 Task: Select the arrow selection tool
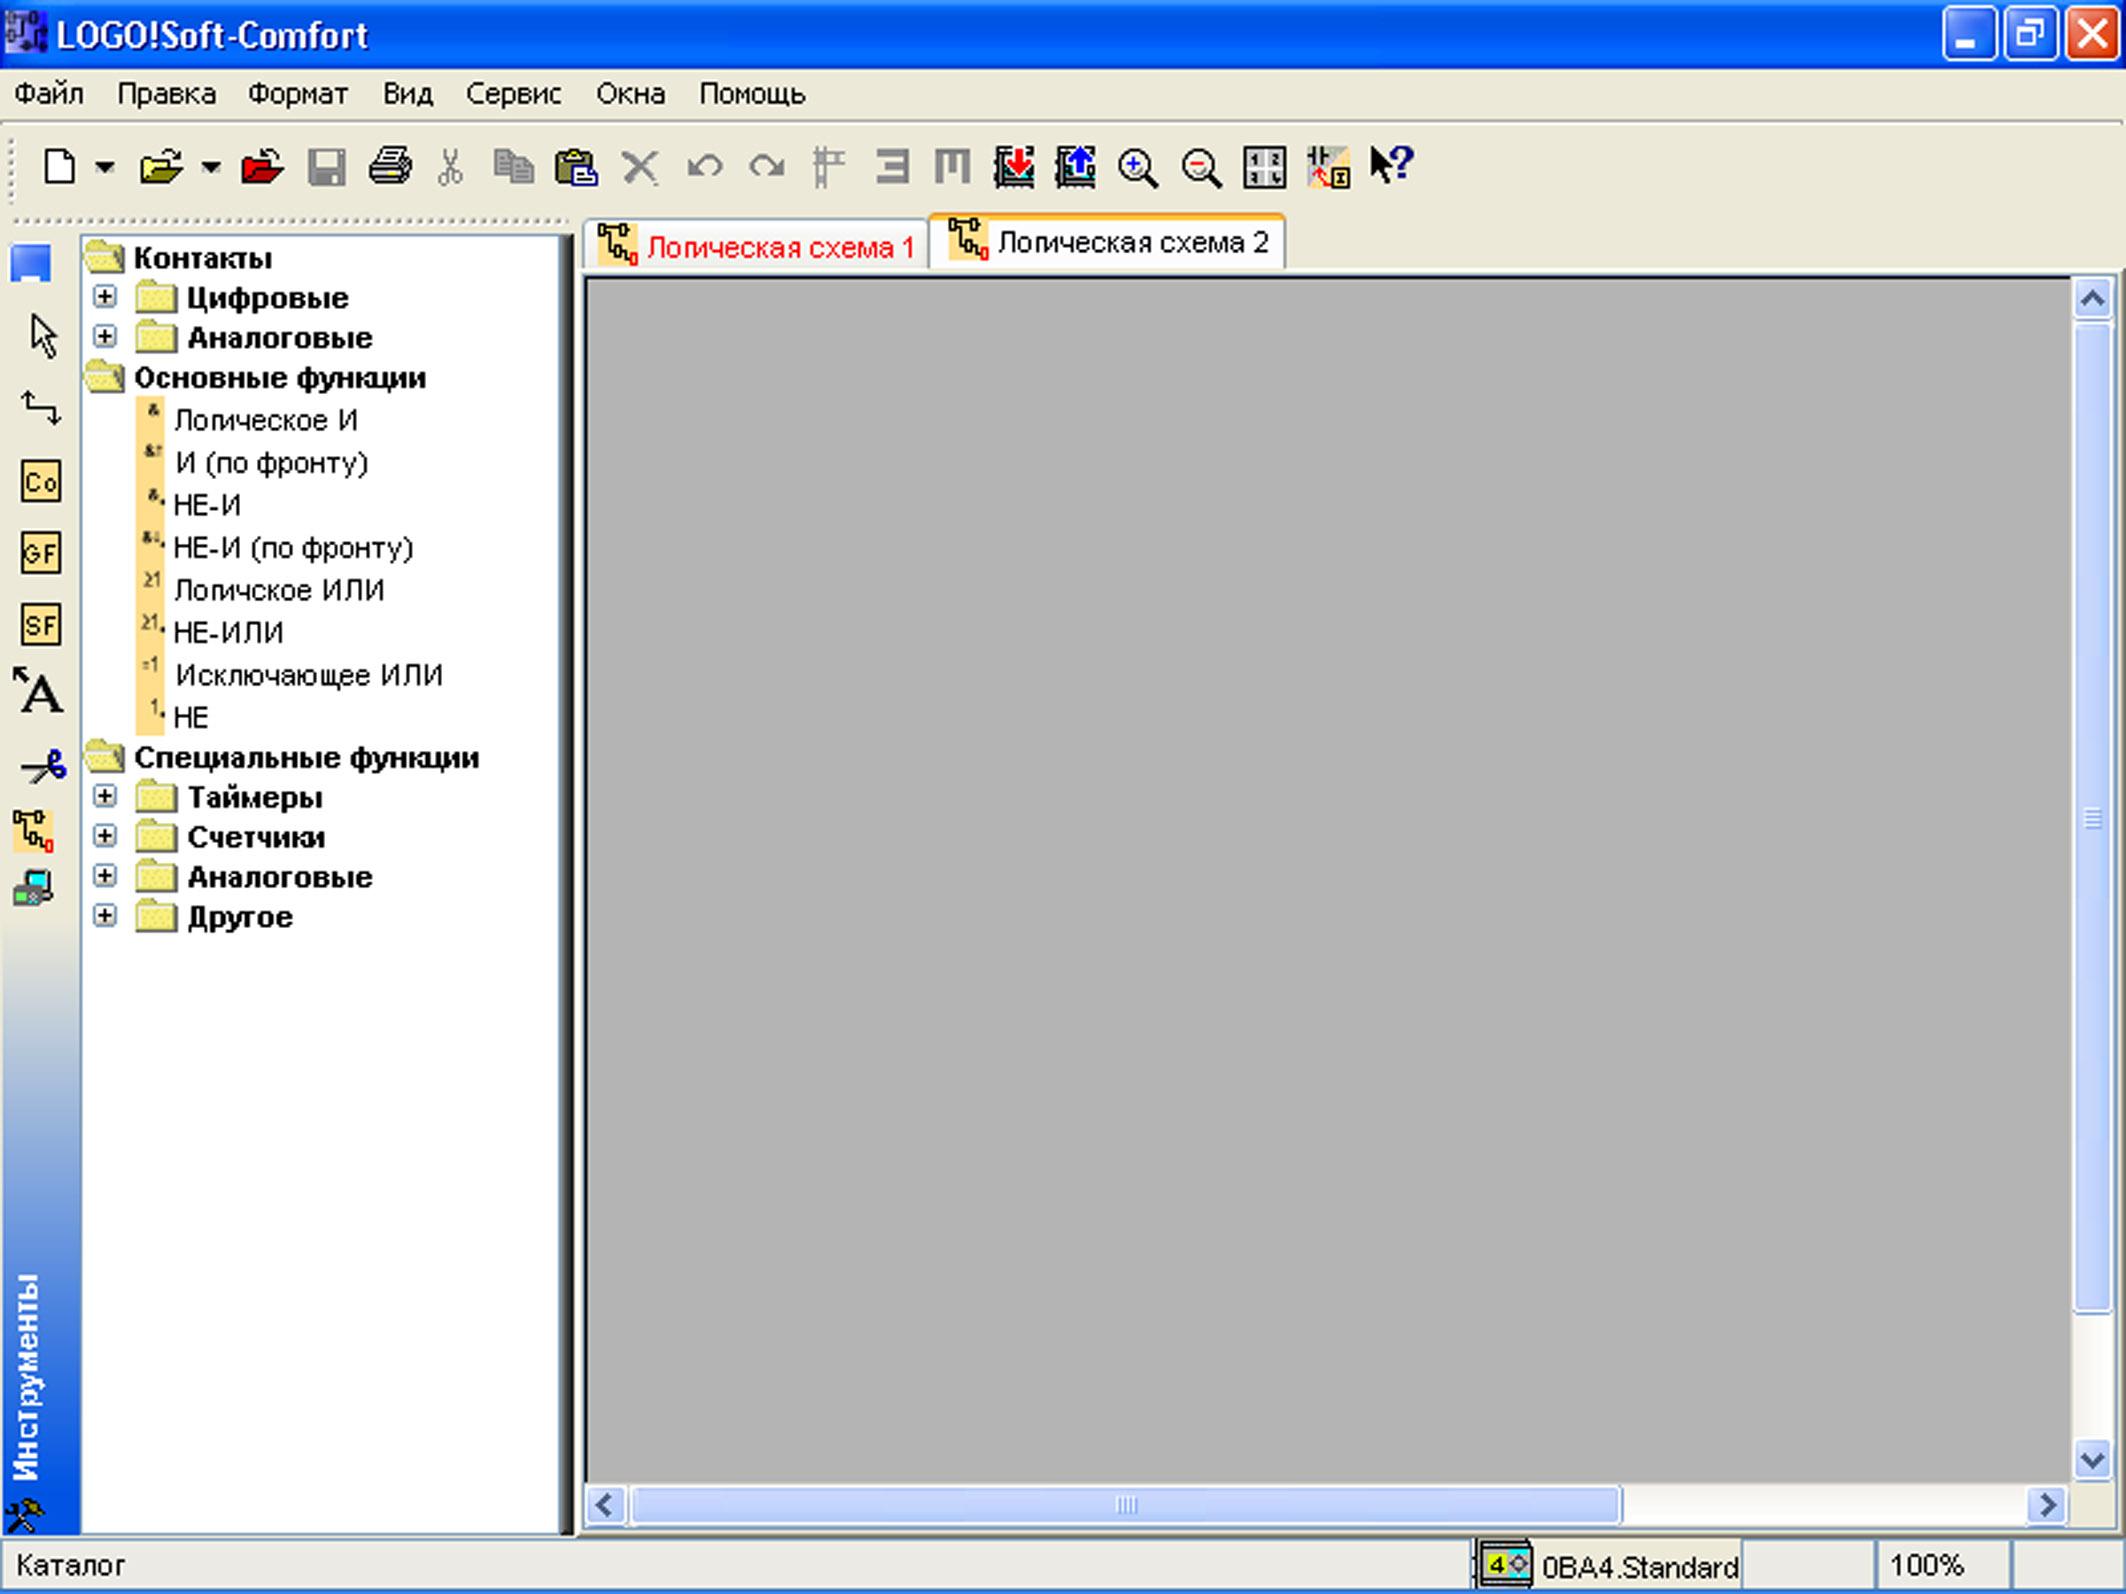(43, 336)
